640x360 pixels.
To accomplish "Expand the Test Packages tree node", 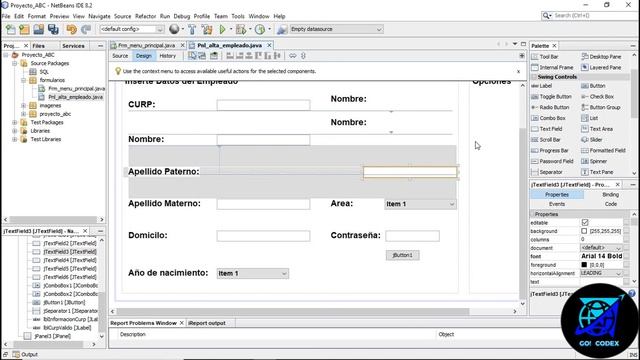I will click(x=15, y=122).
